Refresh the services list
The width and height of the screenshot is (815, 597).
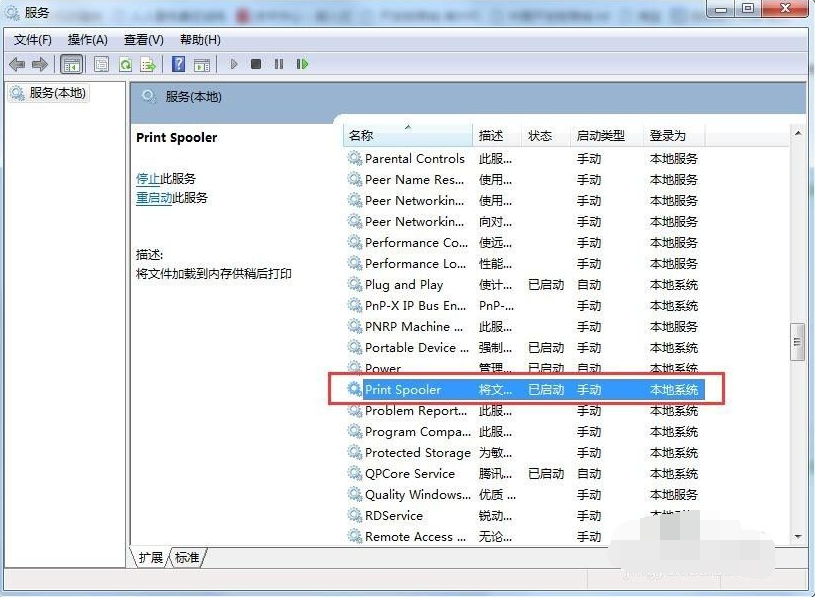128,63
